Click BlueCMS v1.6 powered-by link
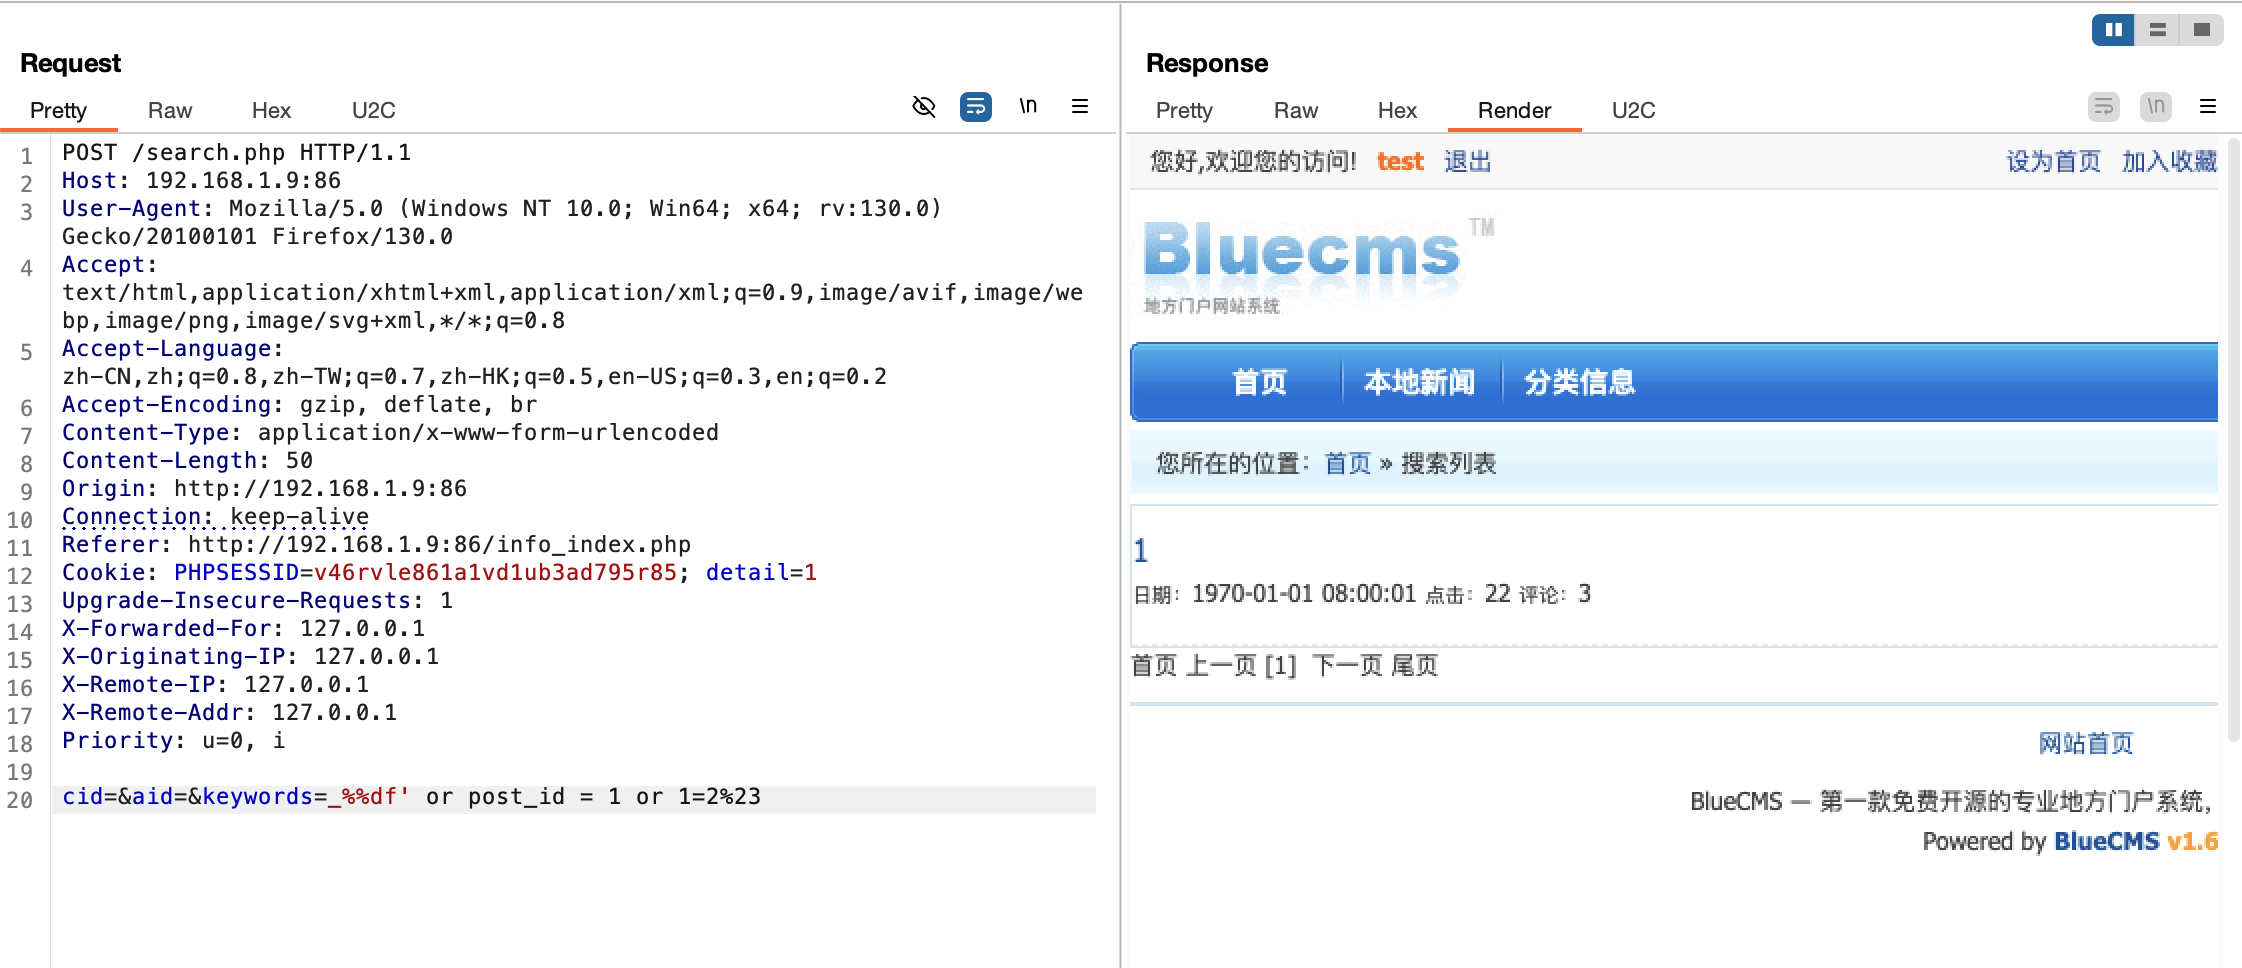 click(x=2136, y=841)
